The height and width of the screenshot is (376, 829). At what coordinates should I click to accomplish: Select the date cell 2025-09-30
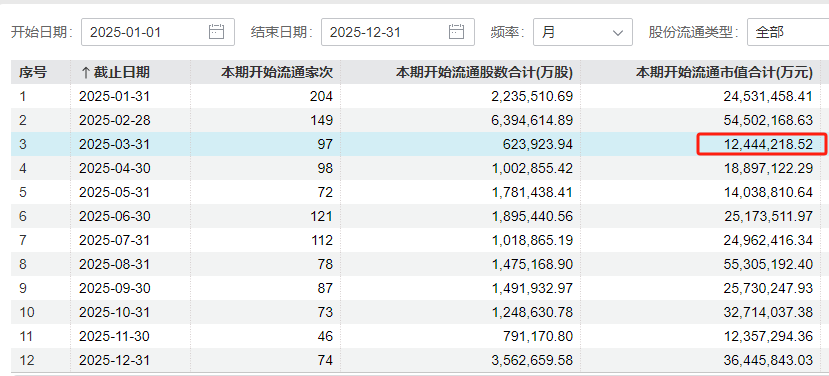coord(115,288)
